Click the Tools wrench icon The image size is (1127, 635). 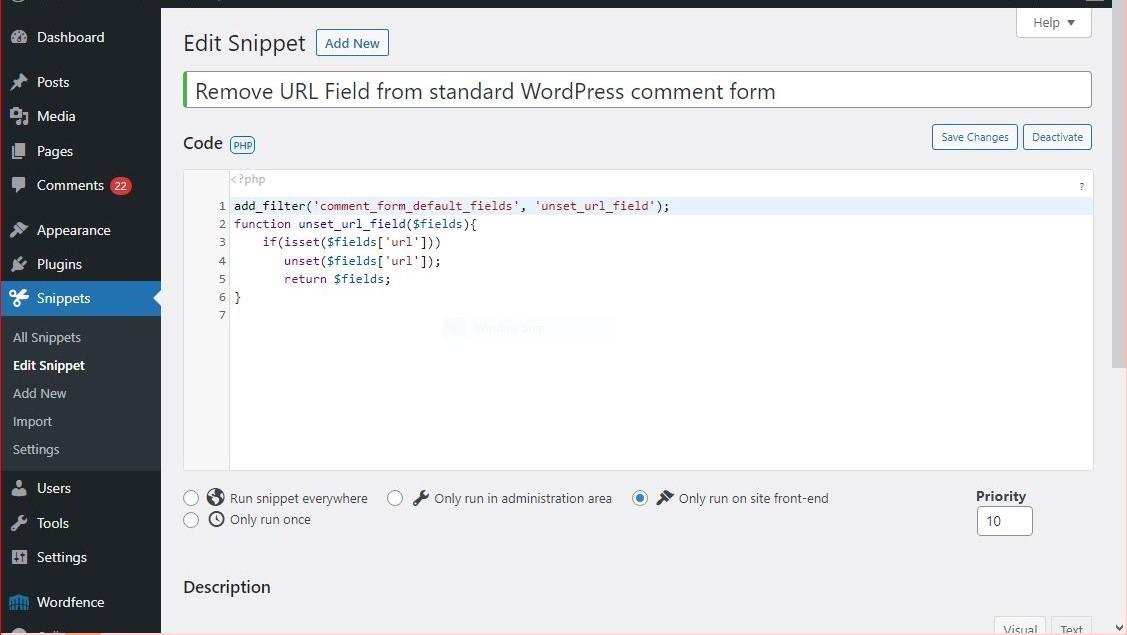19,523
